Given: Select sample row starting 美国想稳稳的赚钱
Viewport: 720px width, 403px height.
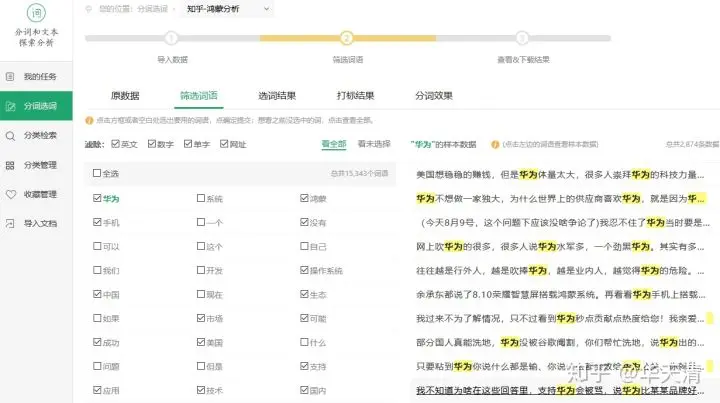Looking at the screenshot, I should pos(560,174).
